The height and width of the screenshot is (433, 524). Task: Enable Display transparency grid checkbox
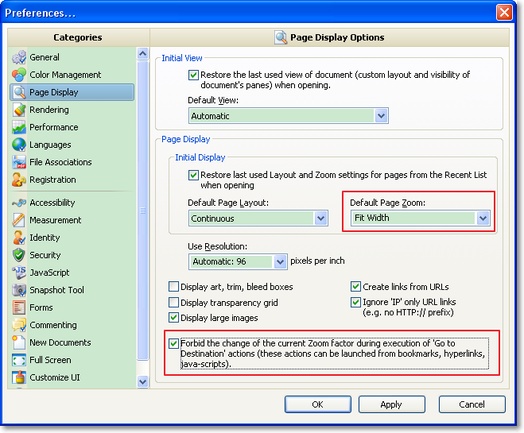[x=173, y=302]
